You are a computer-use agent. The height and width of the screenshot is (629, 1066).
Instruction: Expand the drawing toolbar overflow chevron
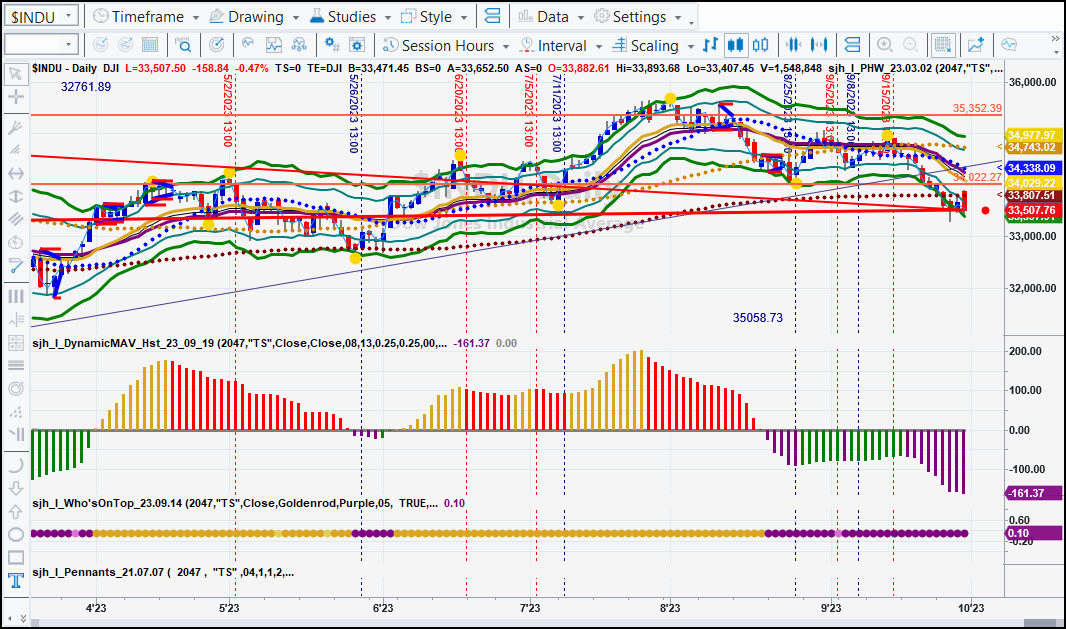point(22,618)
